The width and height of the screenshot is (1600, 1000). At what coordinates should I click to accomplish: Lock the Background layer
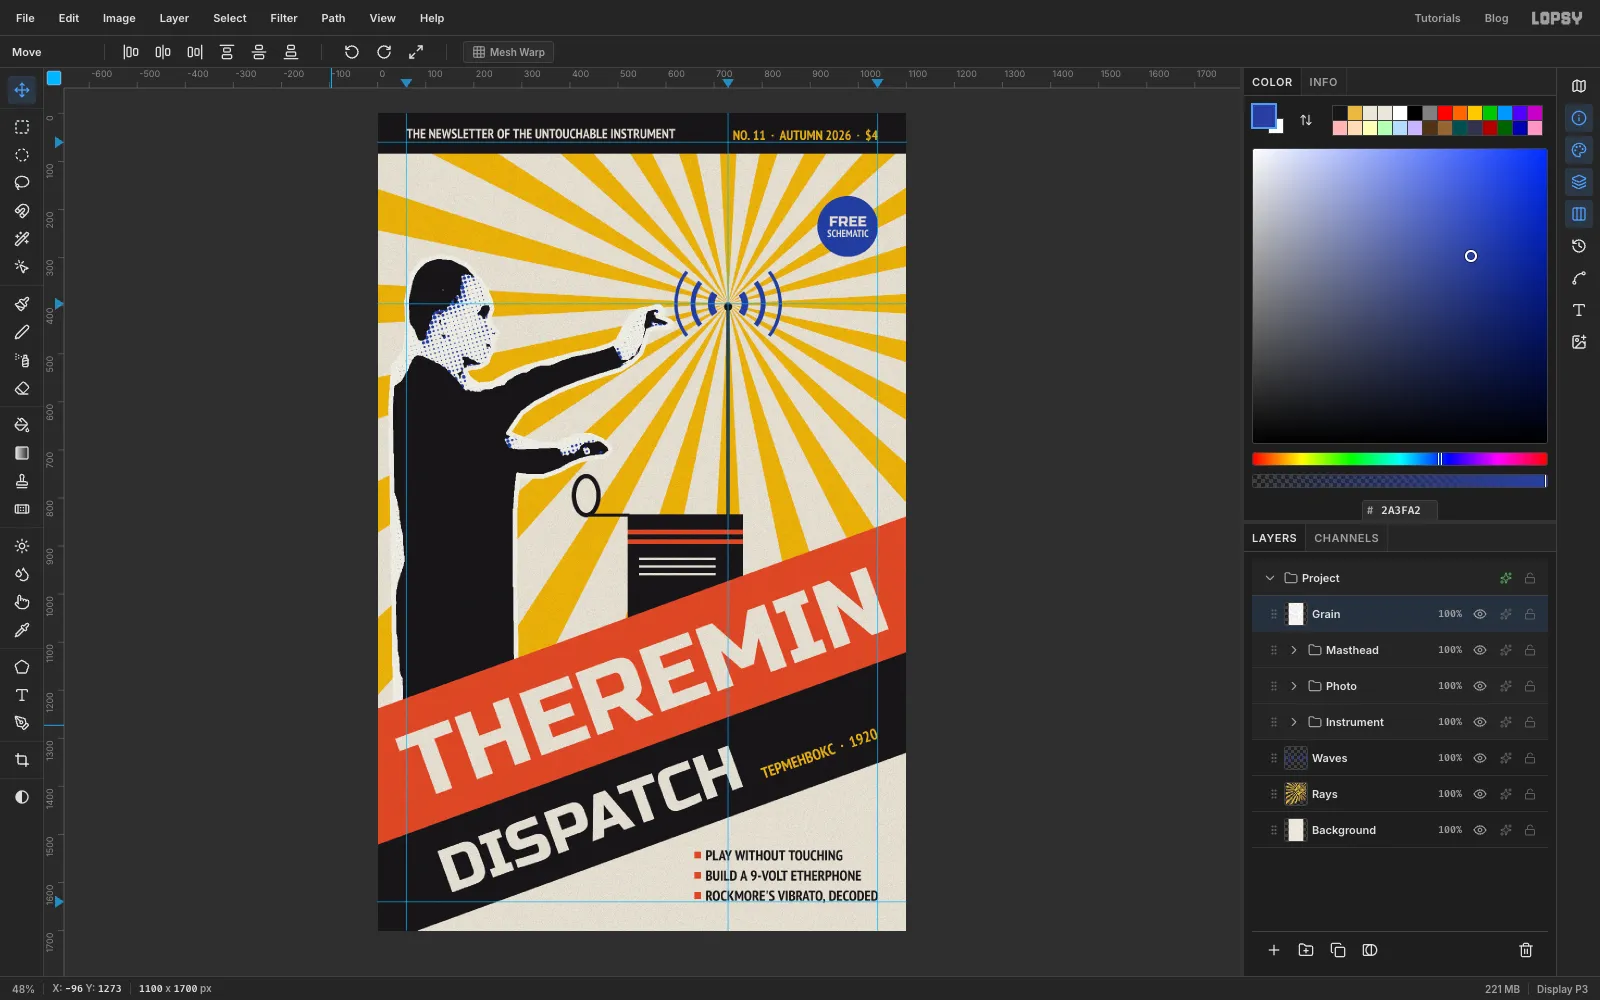coord(1530,830)
